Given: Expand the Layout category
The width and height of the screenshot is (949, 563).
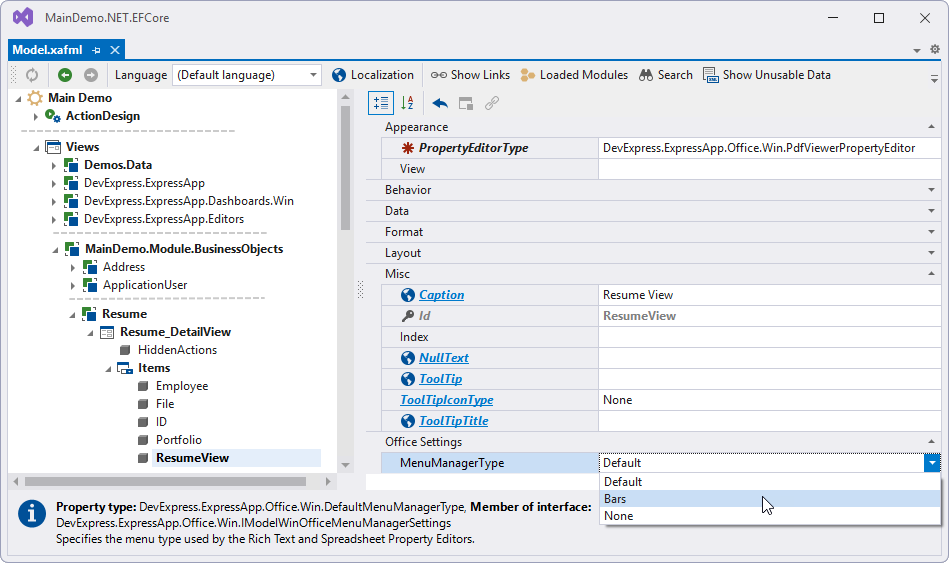Looking at the screenshot, I should [931, 253].
